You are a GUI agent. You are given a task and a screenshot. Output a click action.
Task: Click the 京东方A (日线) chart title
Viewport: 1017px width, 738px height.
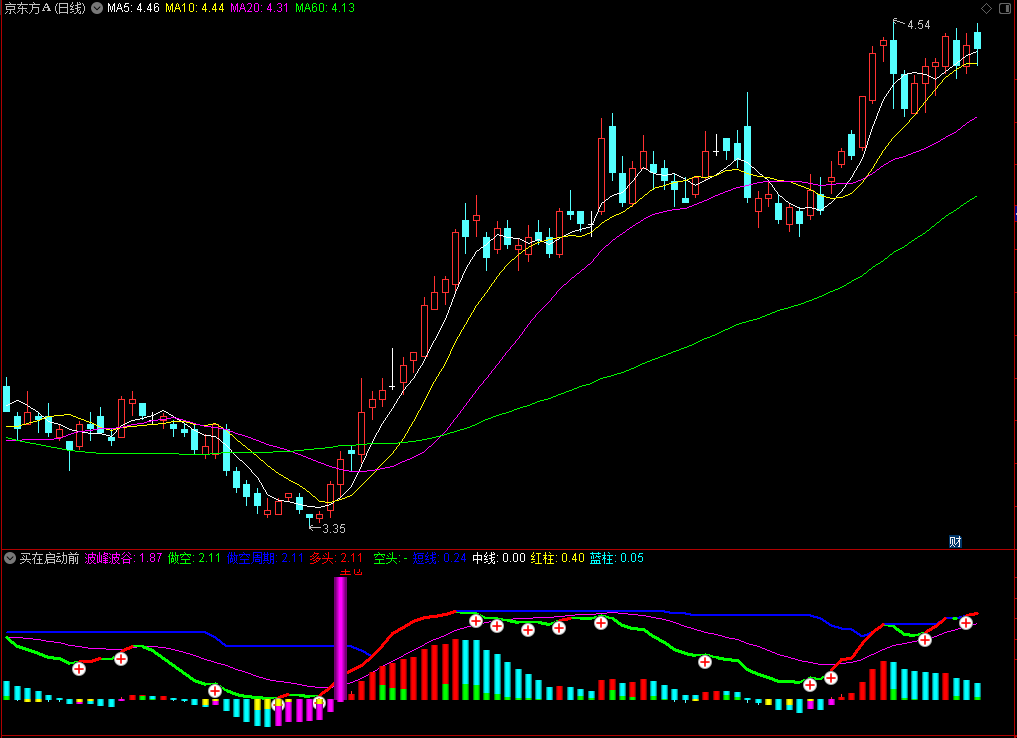click(x=45, y=8)
